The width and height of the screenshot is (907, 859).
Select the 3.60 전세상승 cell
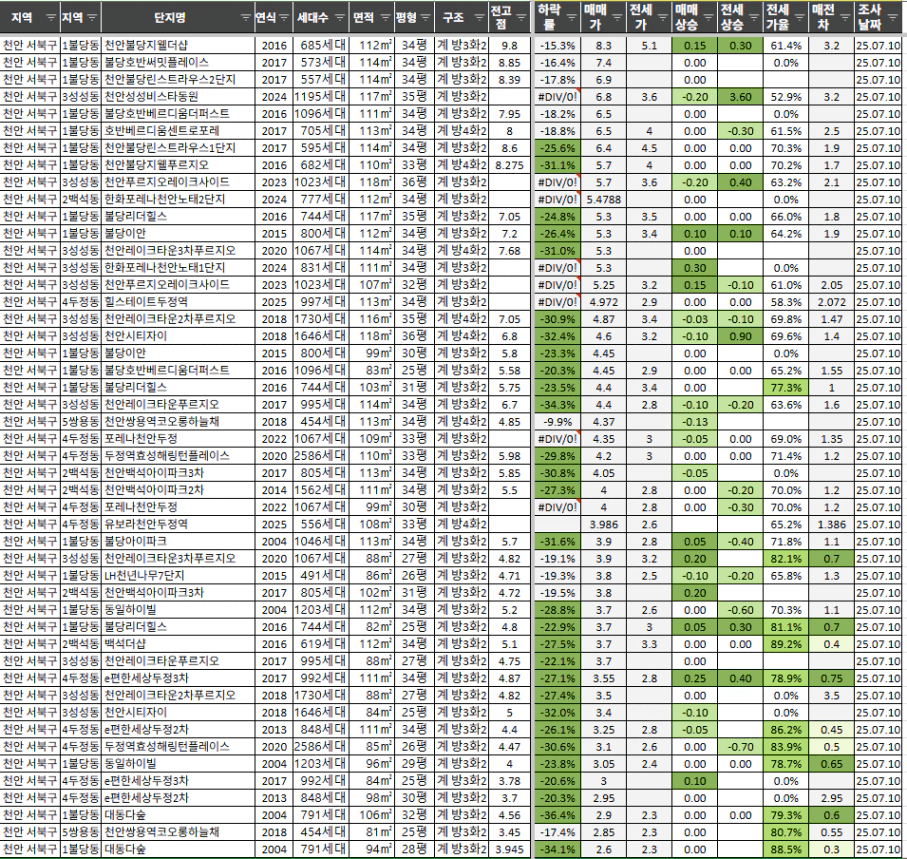click(x=740, y=97)
